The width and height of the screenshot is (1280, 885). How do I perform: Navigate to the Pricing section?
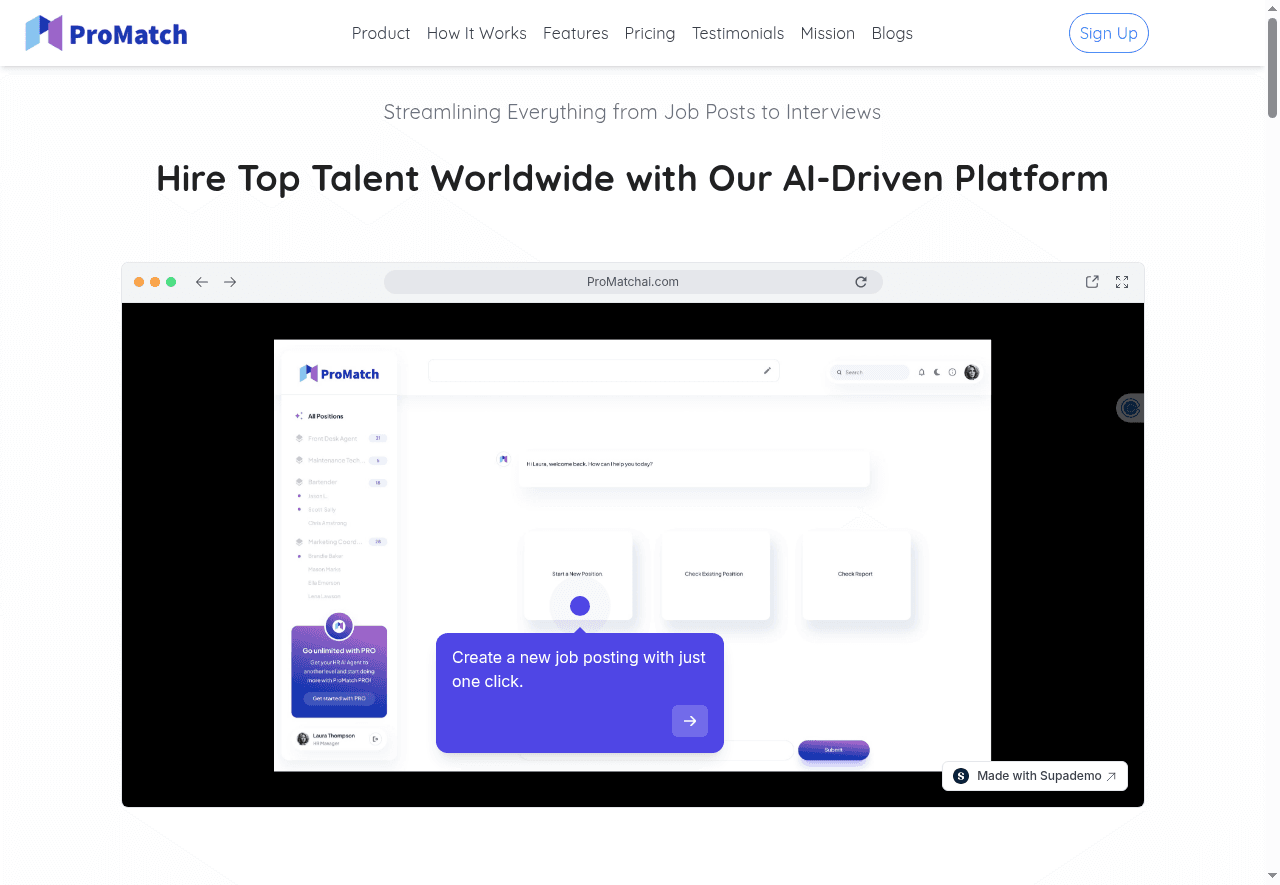point(650,33)
